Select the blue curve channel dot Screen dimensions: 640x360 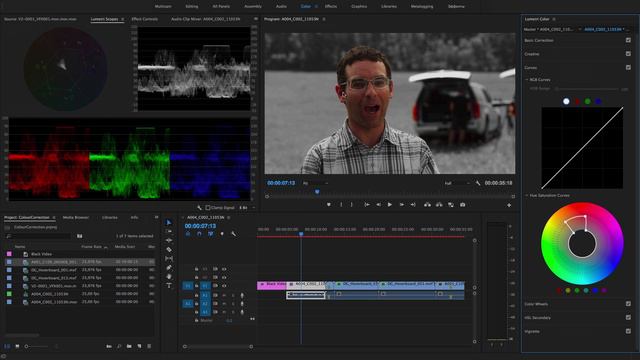point(598,101)
